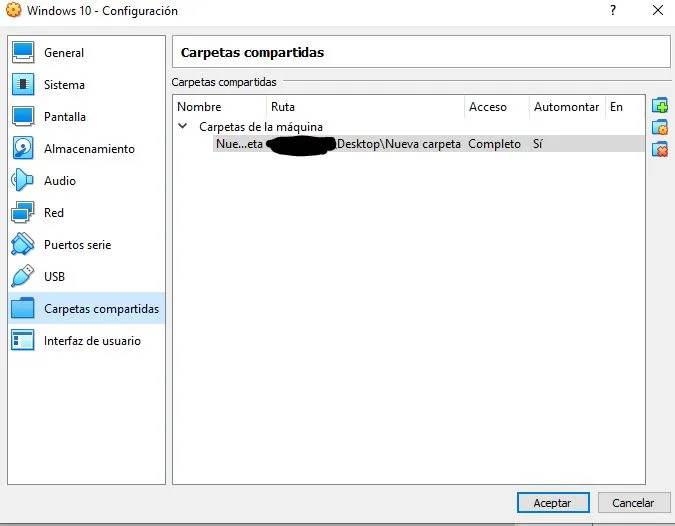
Task: Click the Completo access cell
Action: pos(494,144)
